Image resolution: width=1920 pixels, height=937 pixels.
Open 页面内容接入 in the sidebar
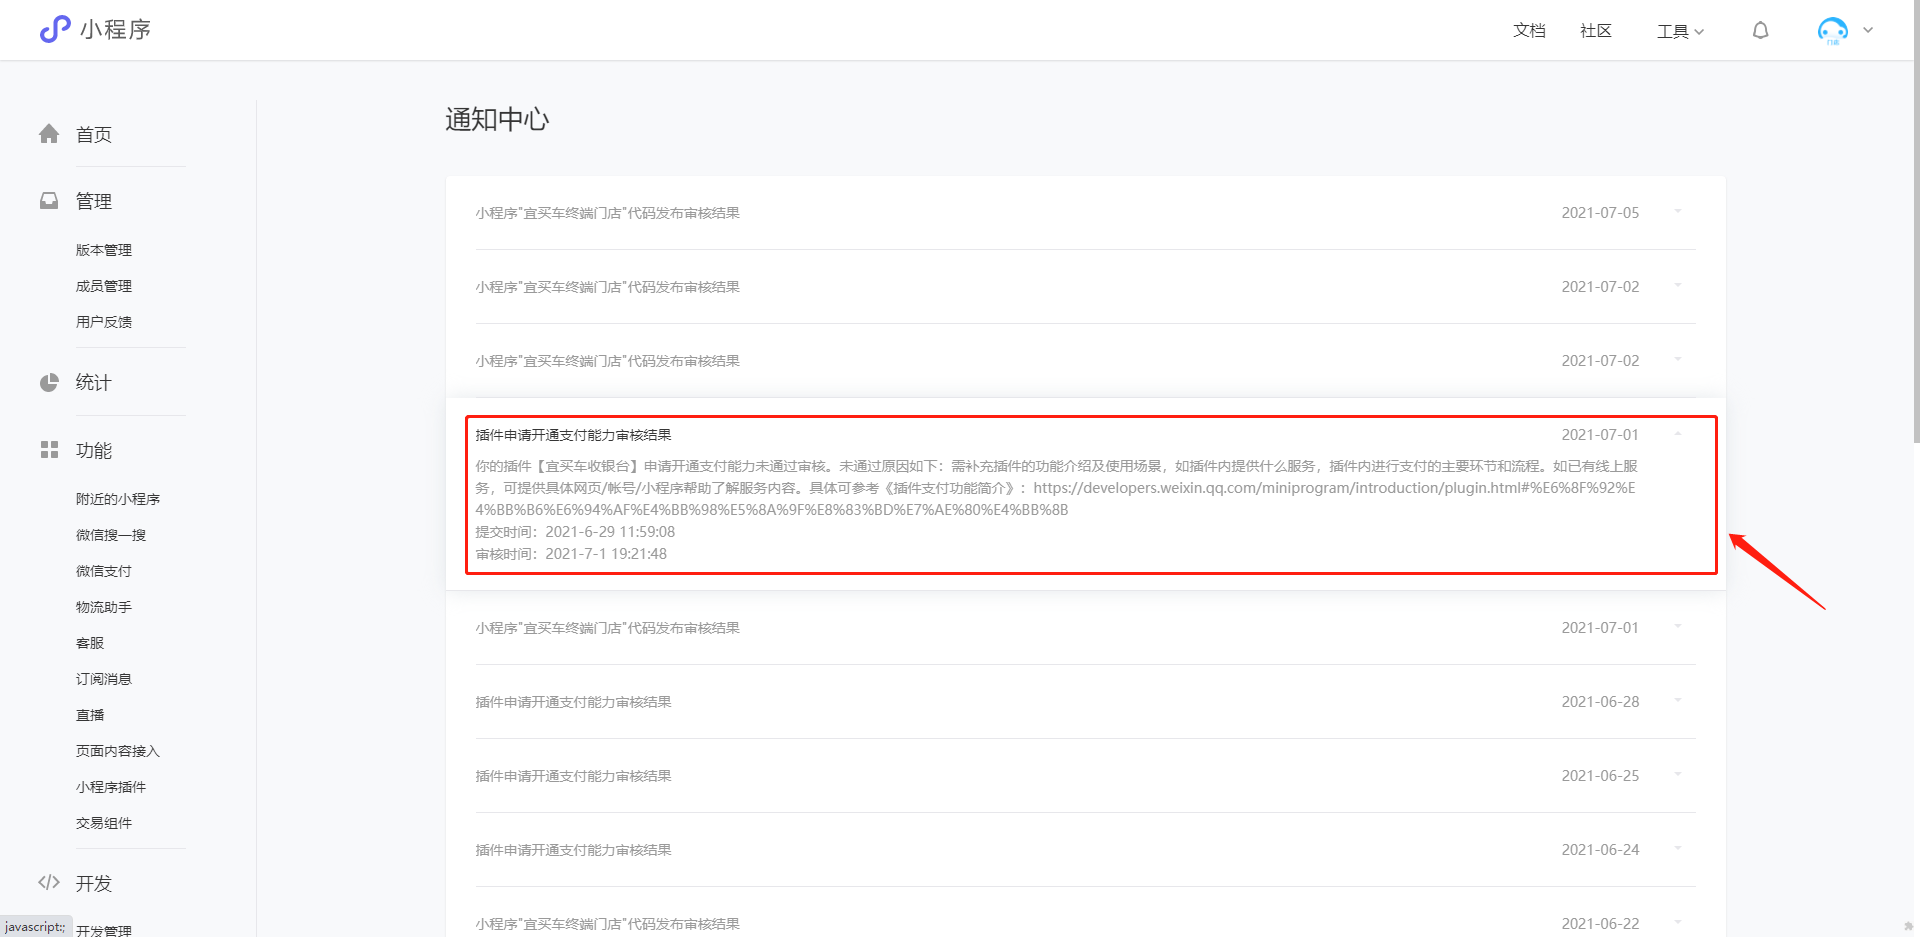tap(118, 751)
